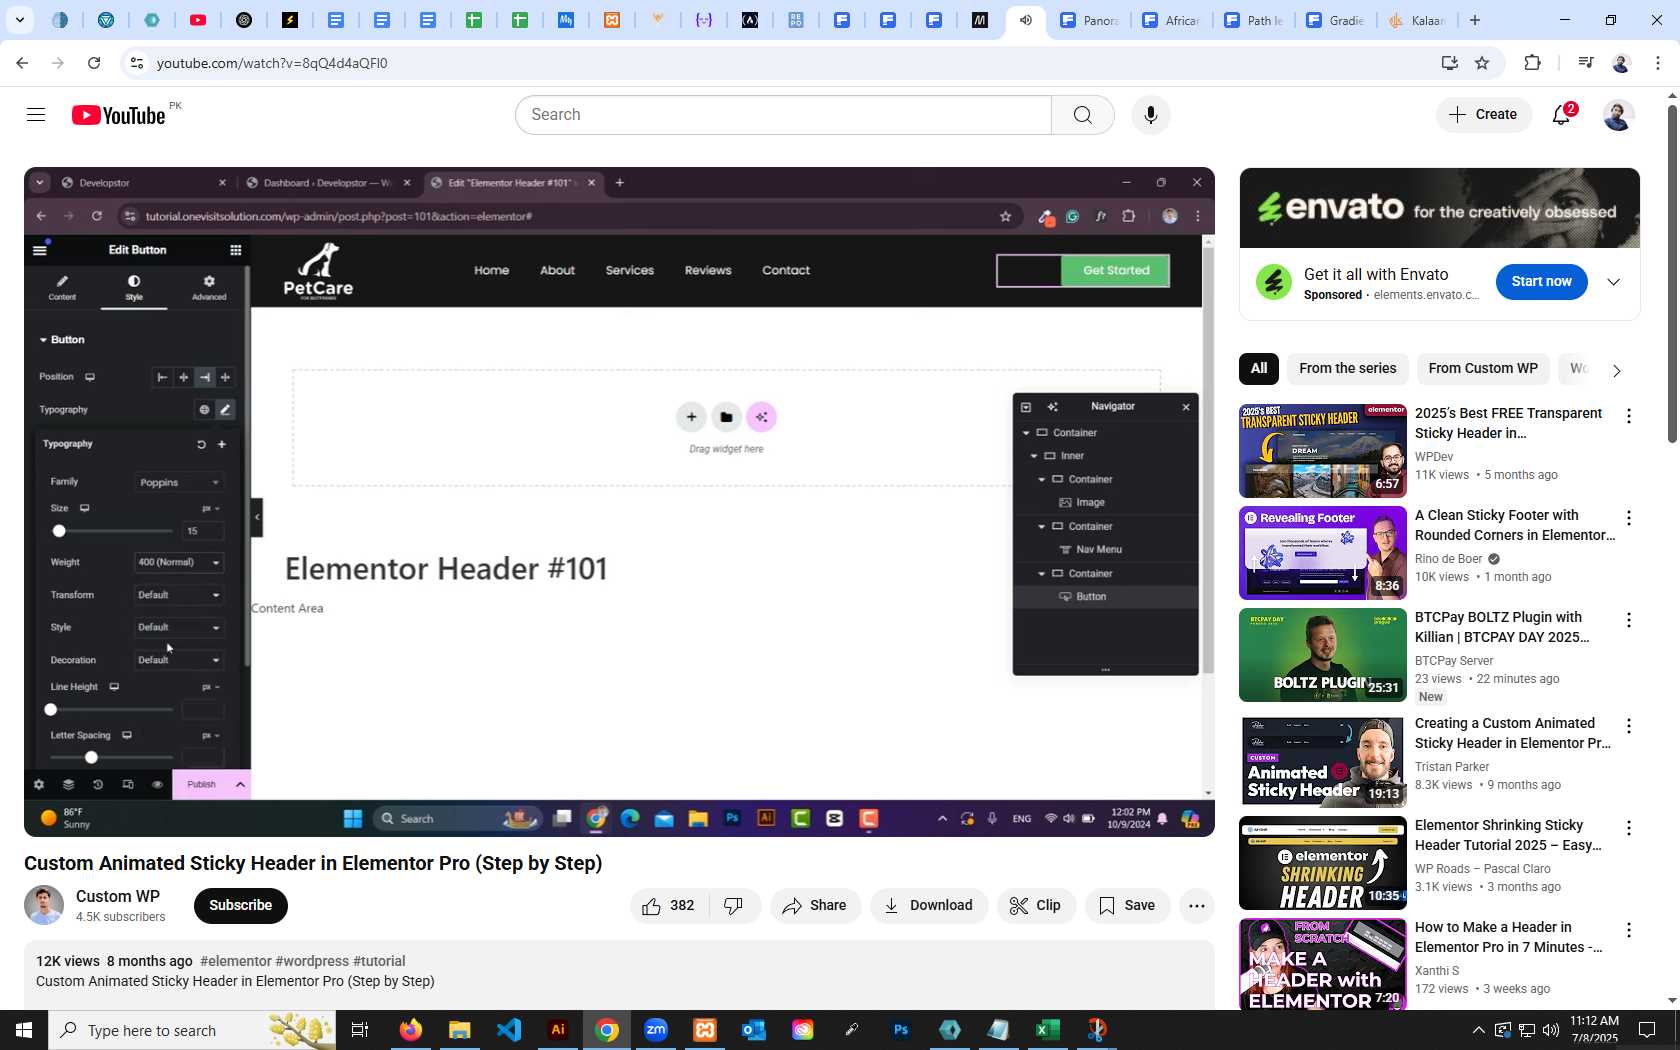This screenshot has width=1680, height=1050.
Task: Click the YouTube search input field
Action: pos(783,115)
